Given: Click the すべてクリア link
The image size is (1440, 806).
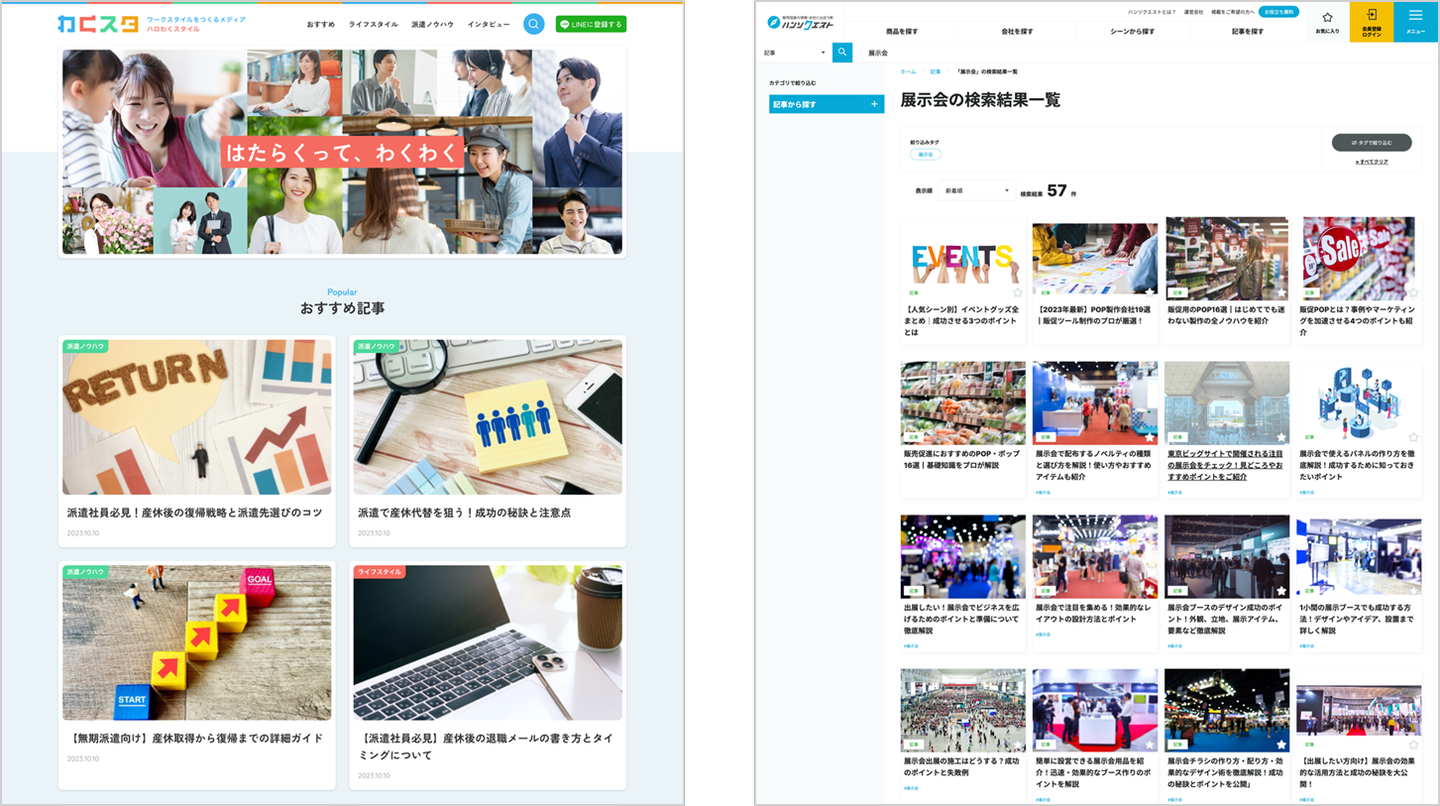Looking at the screenshot, I should pos(1371,162).
